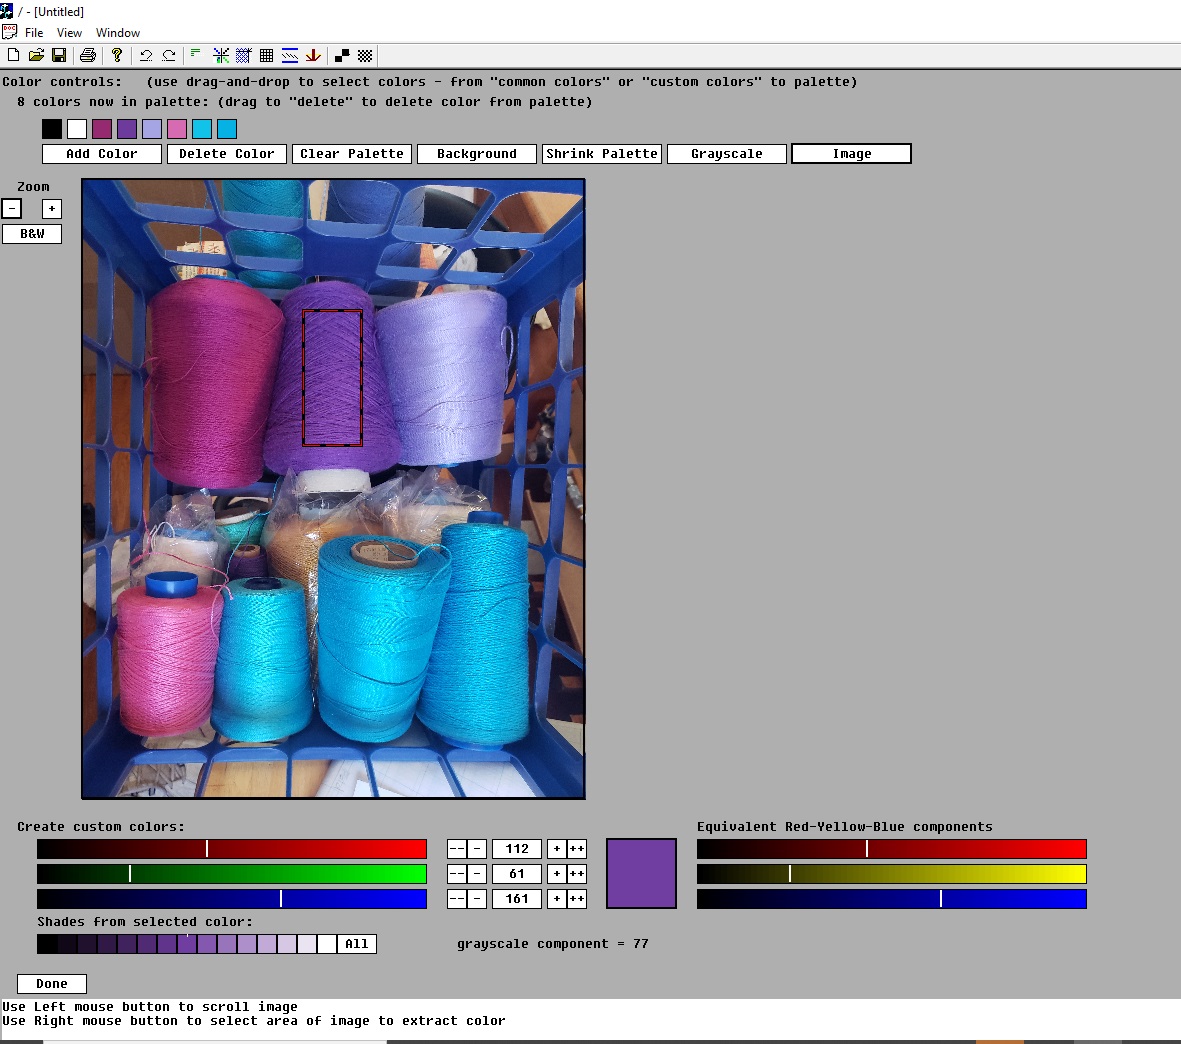This screenshot has height=1044, width=1181.
Task: Click the ++ stepper beside the 112 value
Action: point(576,848)
